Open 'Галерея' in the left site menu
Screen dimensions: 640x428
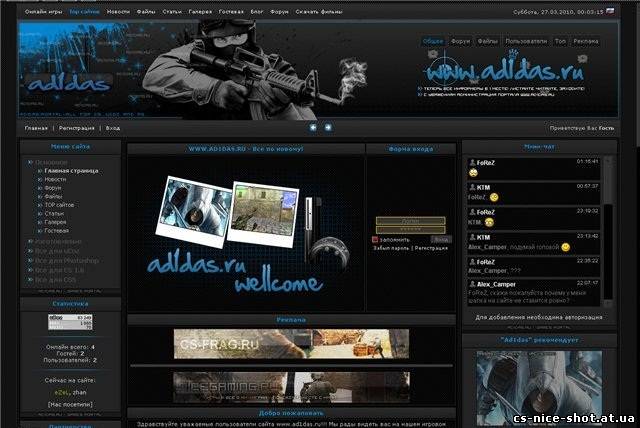coord(55,222)
